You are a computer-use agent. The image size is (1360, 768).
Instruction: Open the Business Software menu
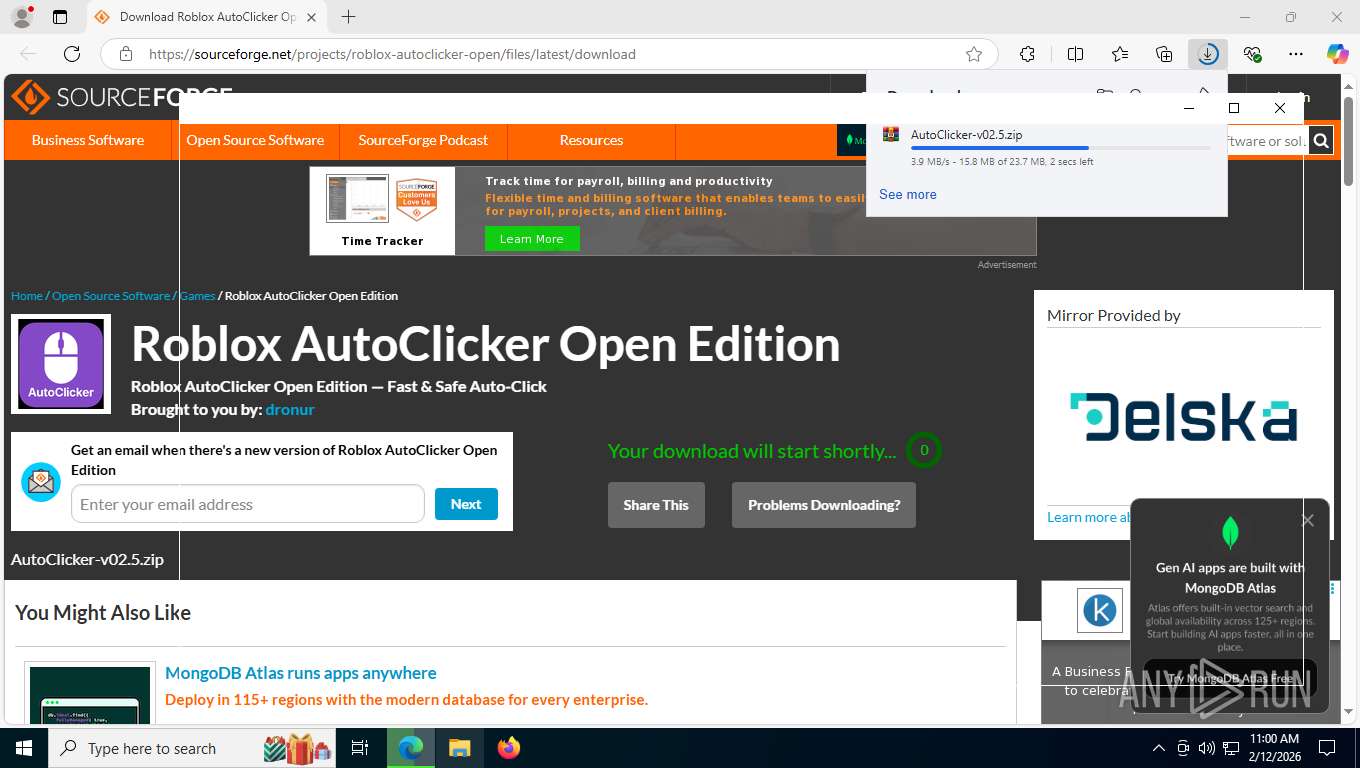pos(88,140)
